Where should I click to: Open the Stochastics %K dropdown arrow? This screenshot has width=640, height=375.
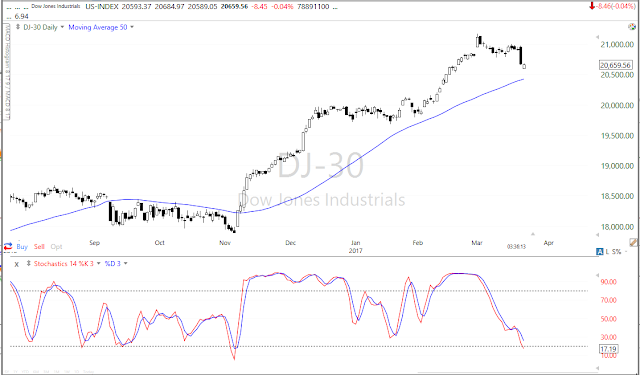[x=98, y=264]
